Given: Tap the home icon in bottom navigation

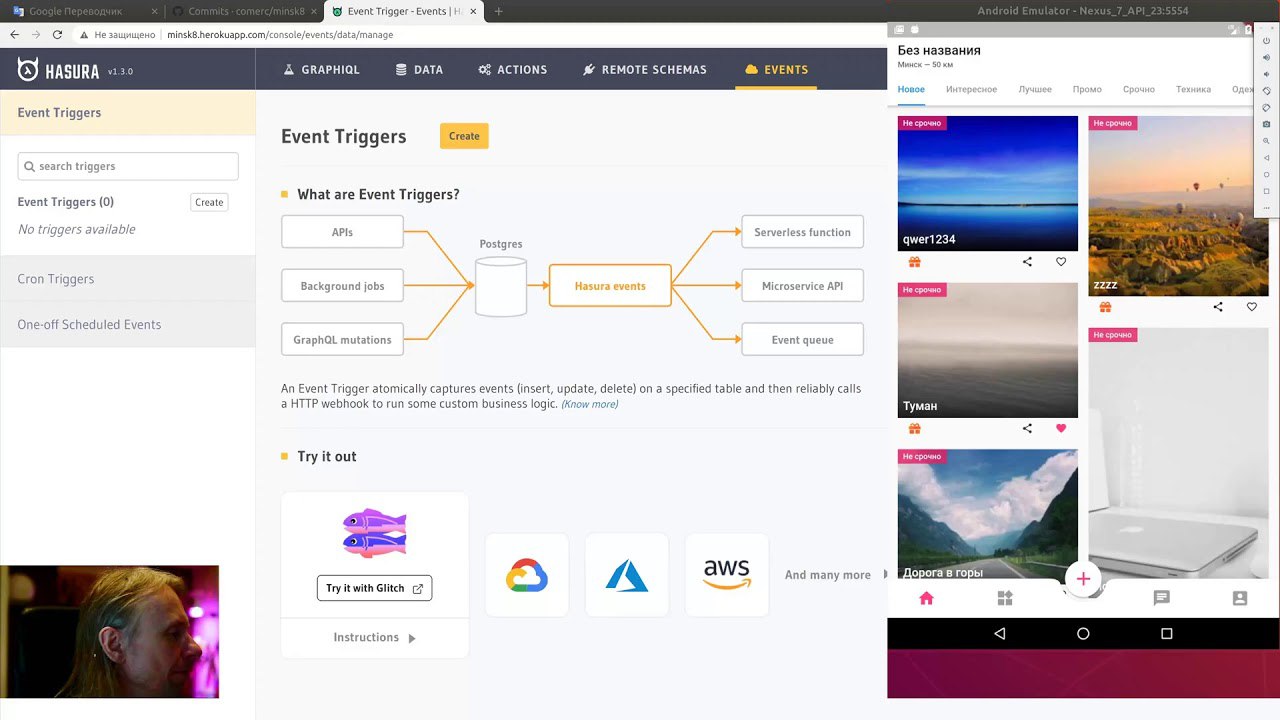Looking at the screenshot, I should click(x=926, y=598).
